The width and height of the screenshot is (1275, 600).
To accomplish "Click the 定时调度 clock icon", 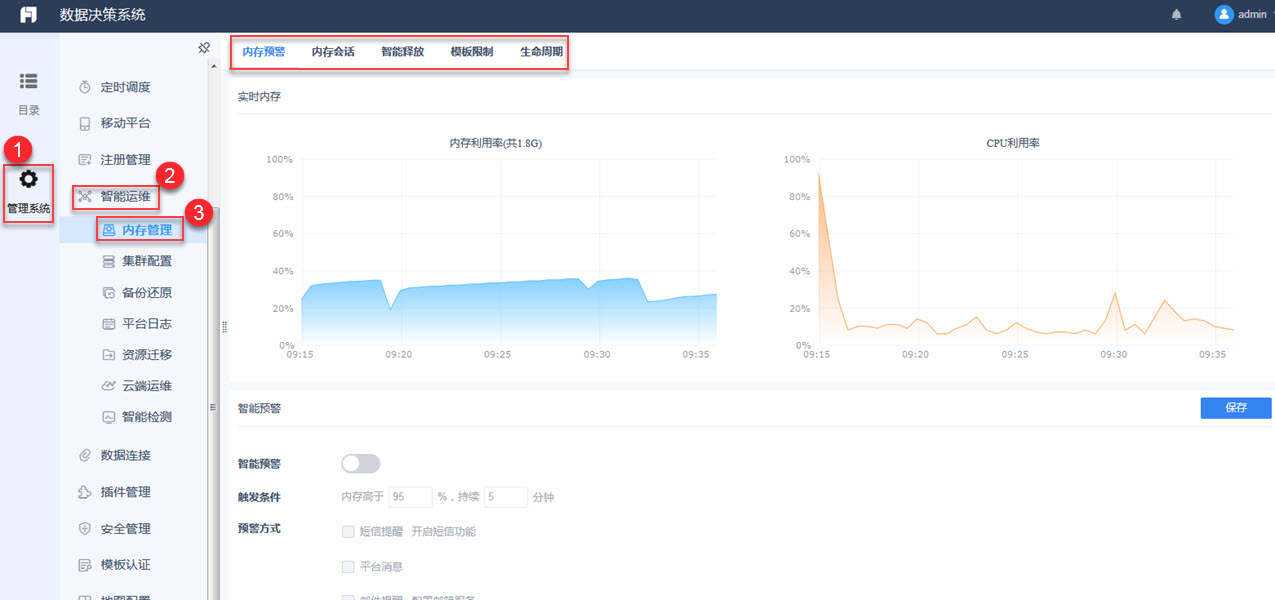I will pos(85,87).
